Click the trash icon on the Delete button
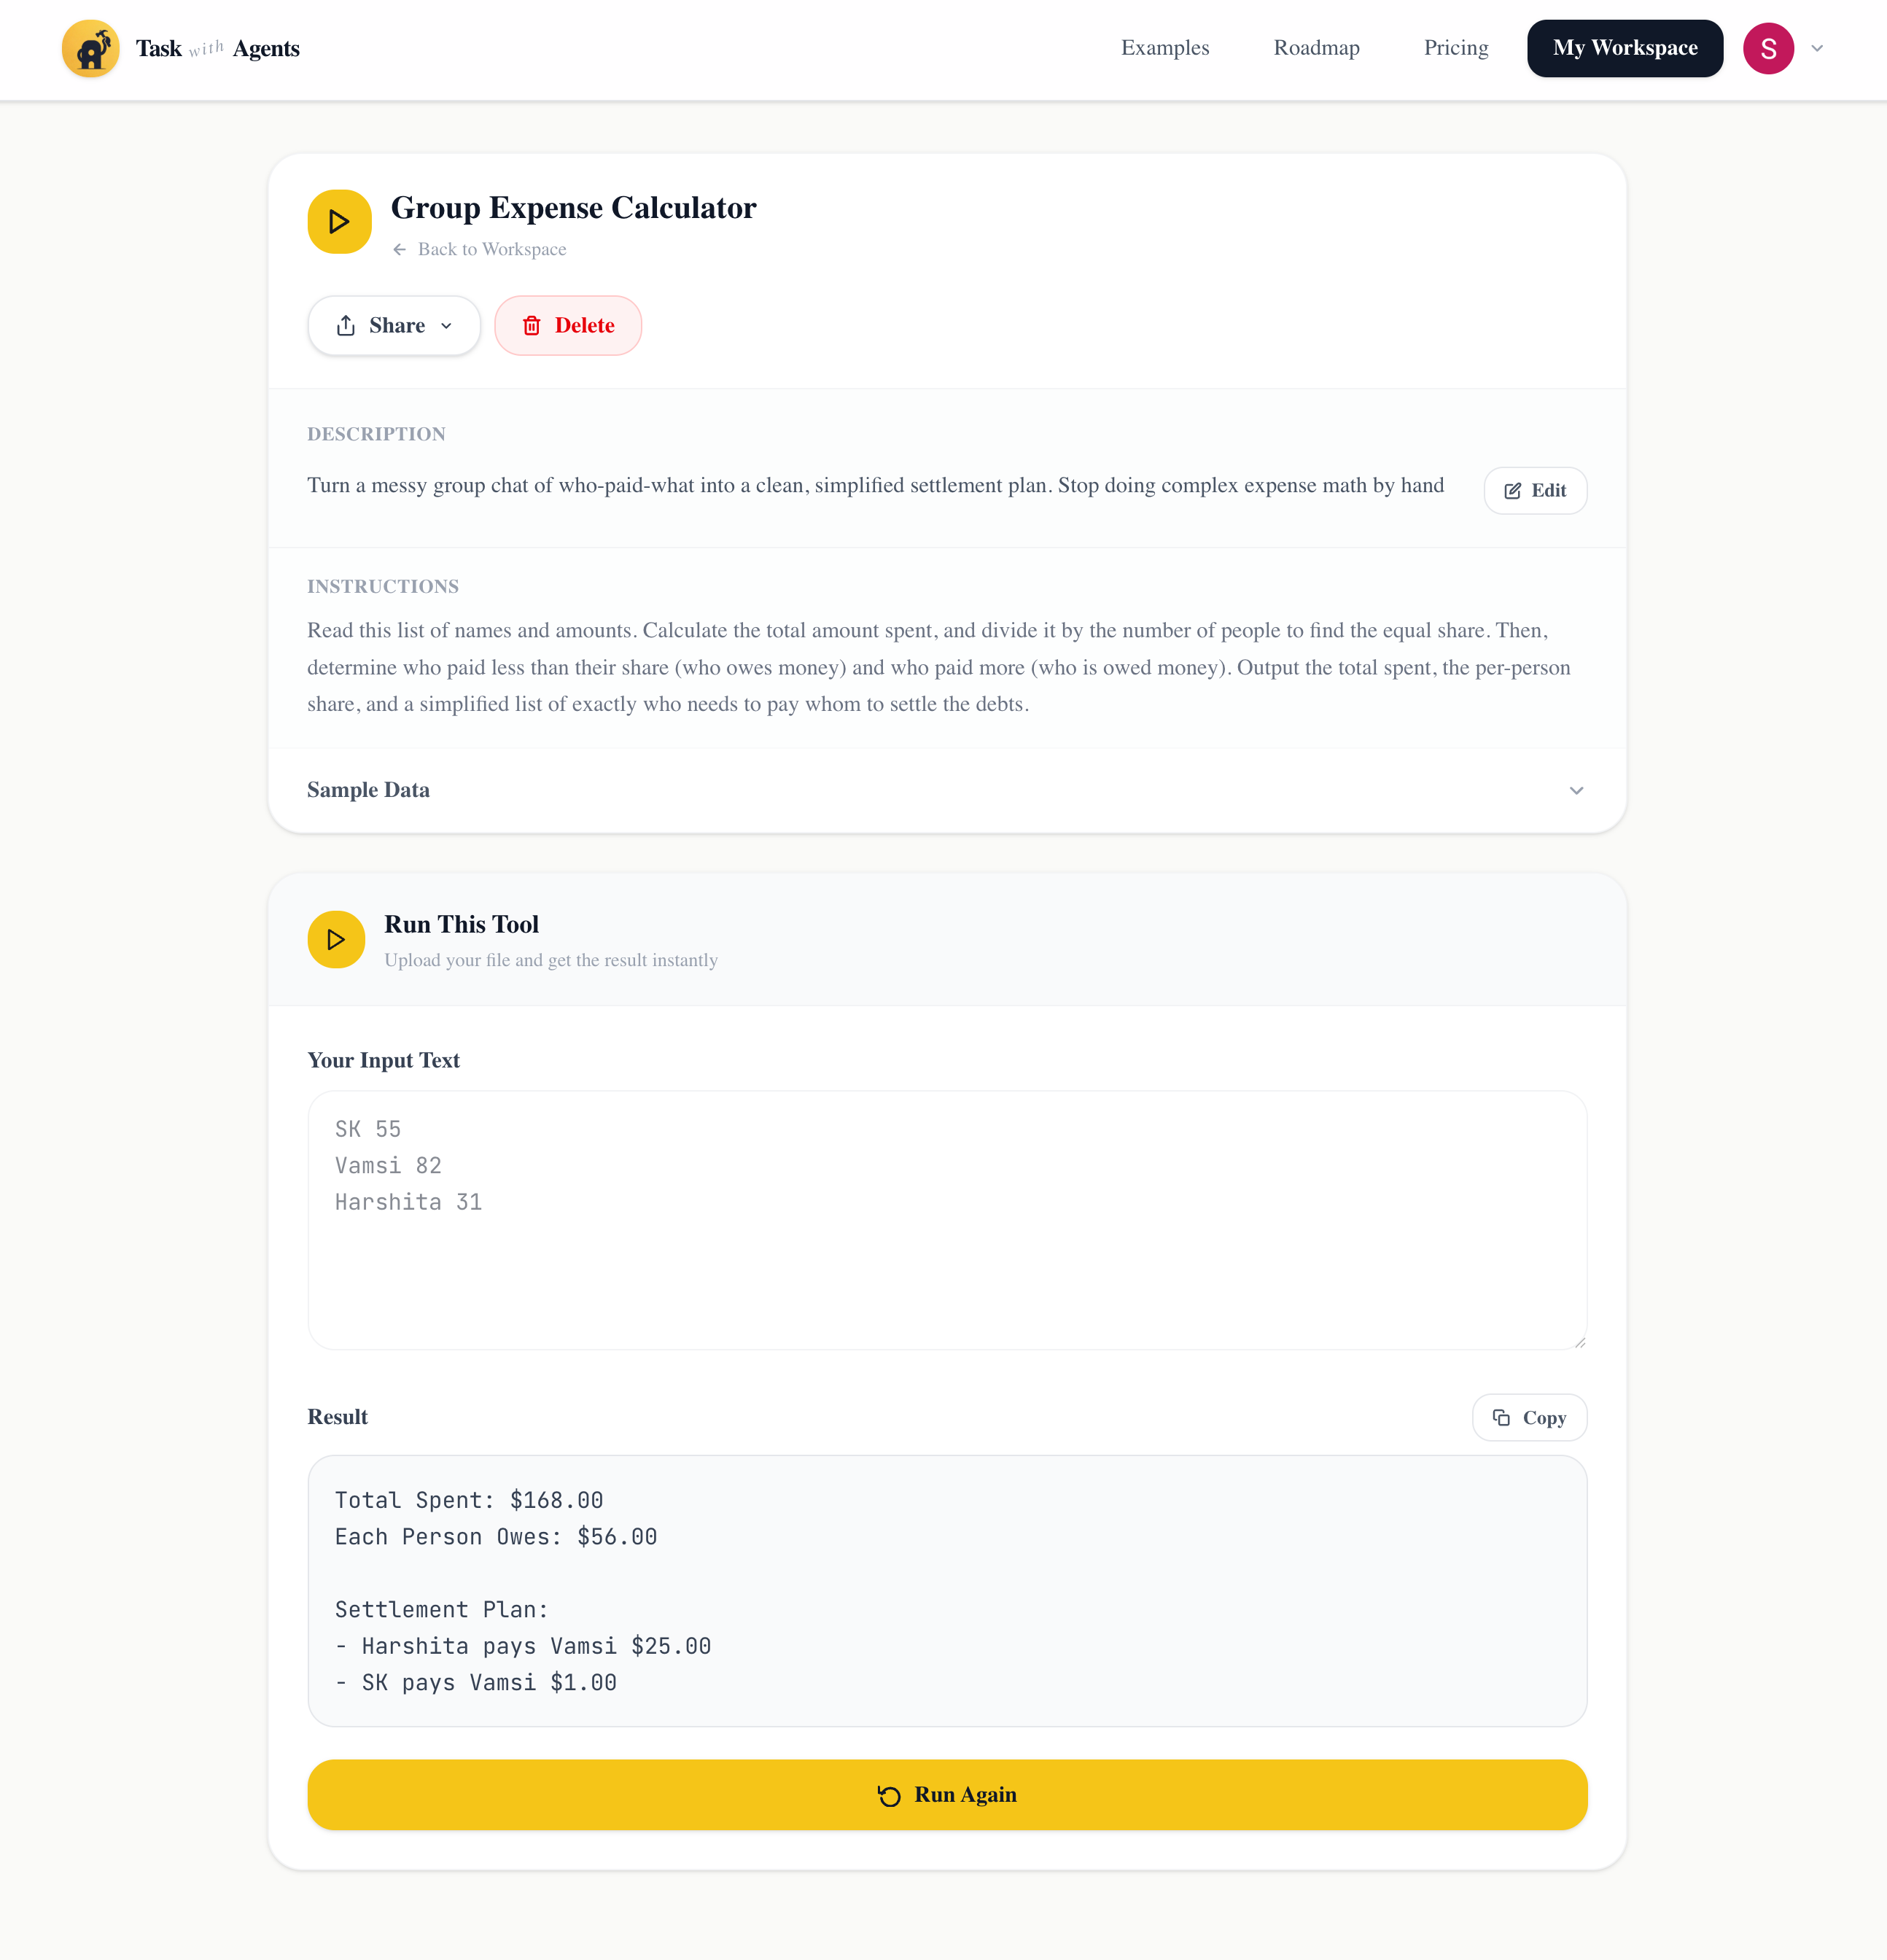This screenshot has width=1887, height=1960. coord(532,325)
